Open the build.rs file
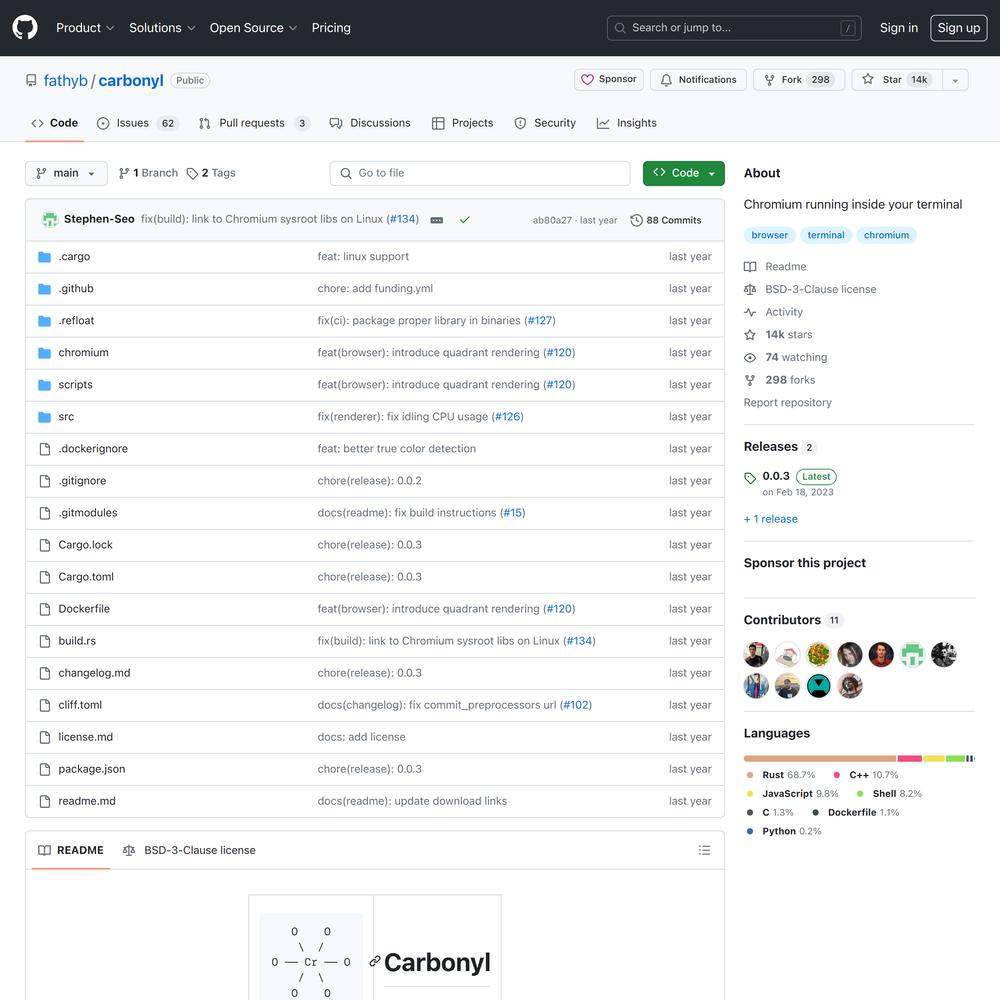Screen dimensions: 1000x1000 [77, 640]
